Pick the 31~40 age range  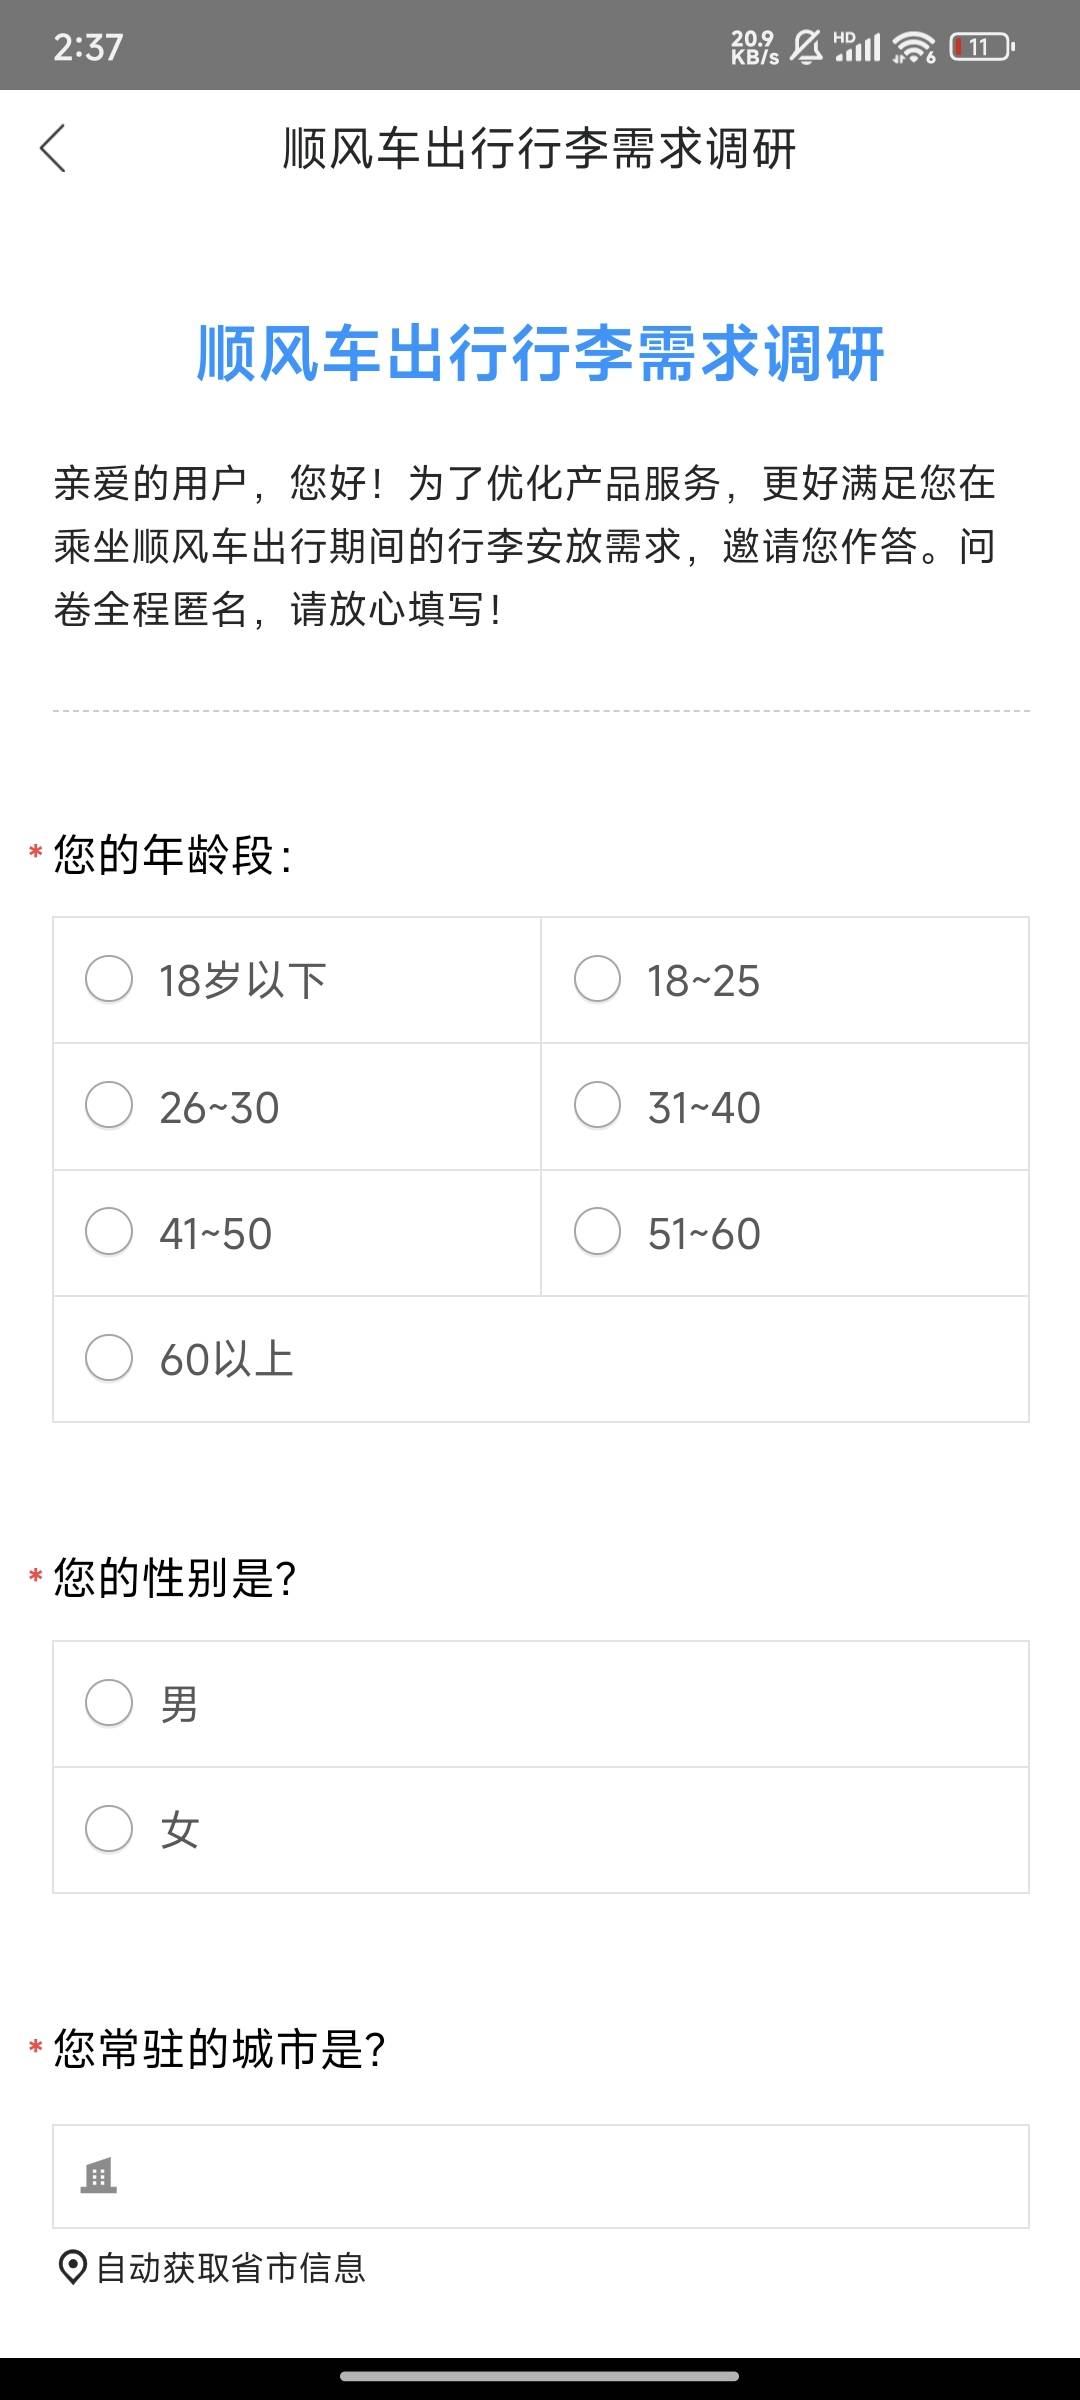(x=785, y=1107)
